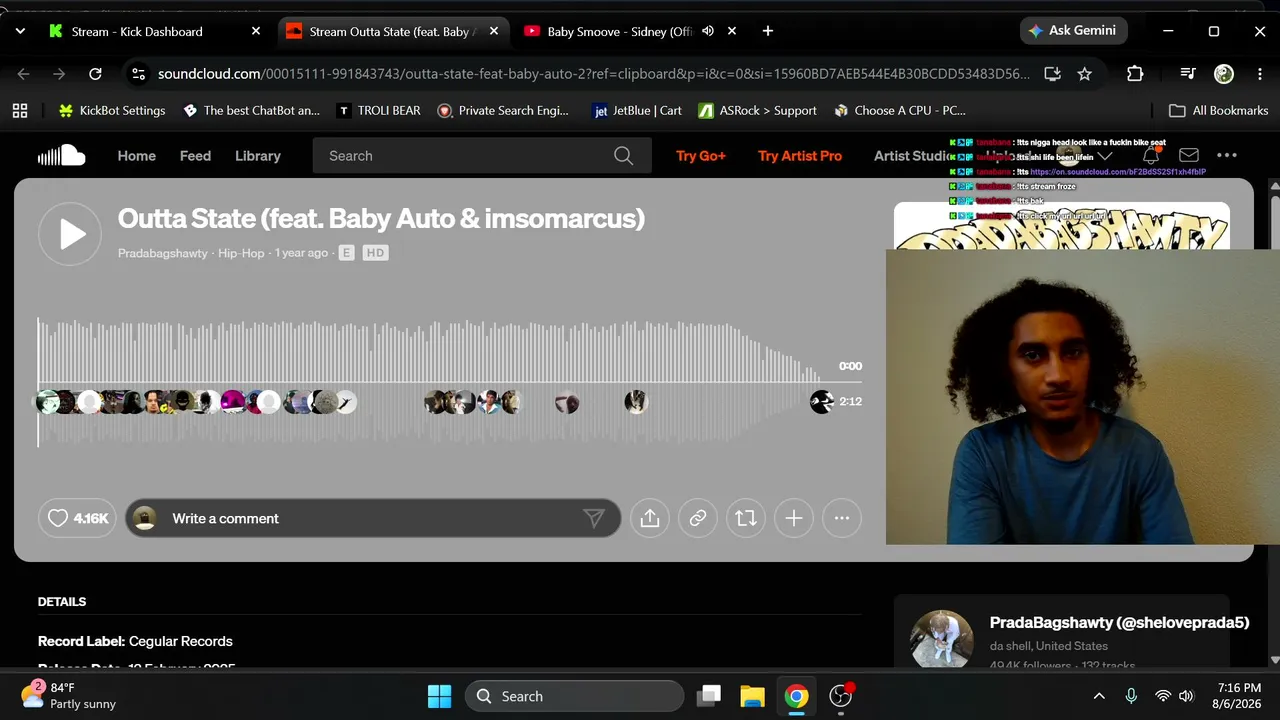This screenshot has height=720, width=1280.
Task: Add the track to a playlist
Action: [x=794, y=518]
